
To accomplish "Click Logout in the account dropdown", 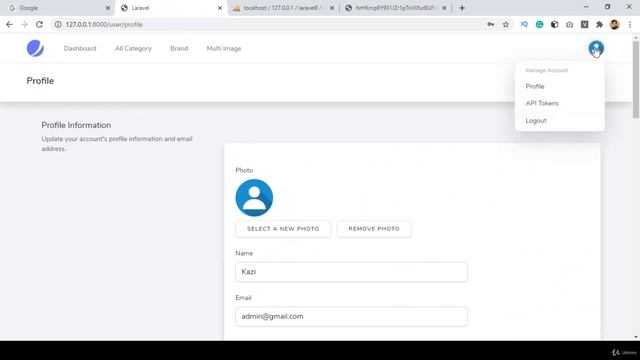I will (560, 120).
